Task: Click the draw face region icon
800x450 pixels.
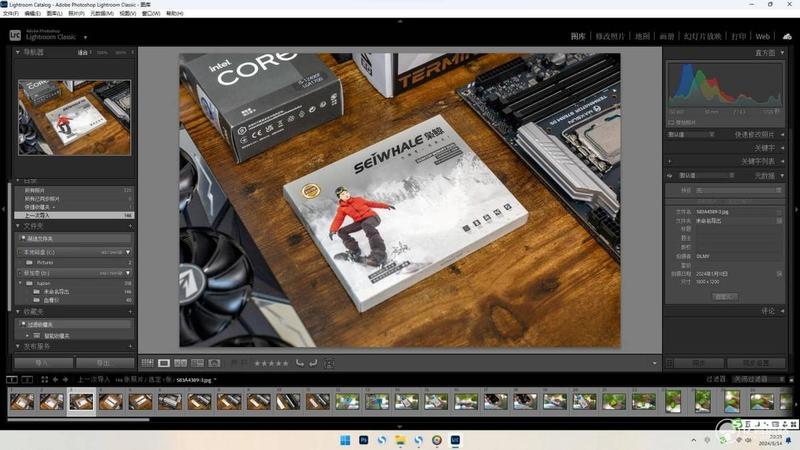Action: (x=330, y=364)
